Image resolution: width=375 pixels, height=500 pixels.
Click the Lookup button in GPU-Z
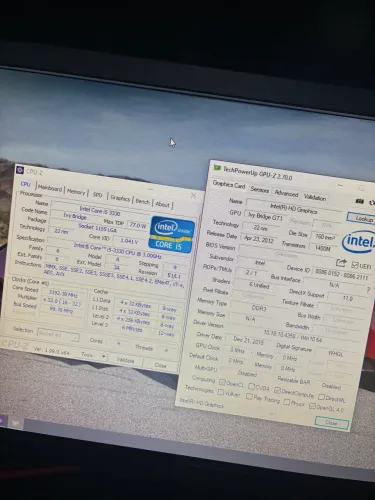[363, 219]
